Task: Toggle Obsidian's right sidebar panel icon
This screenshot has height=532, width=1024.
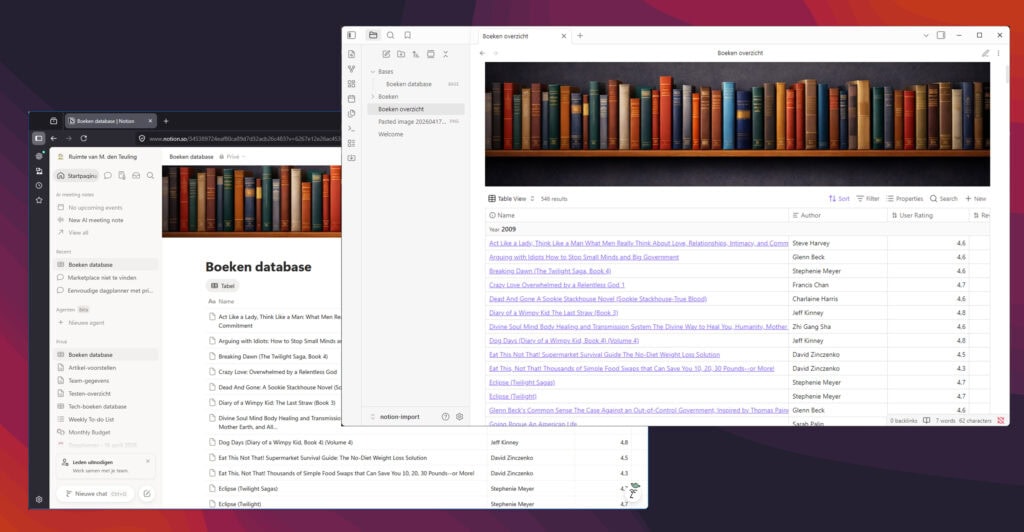Action: (x=941, y=35)
